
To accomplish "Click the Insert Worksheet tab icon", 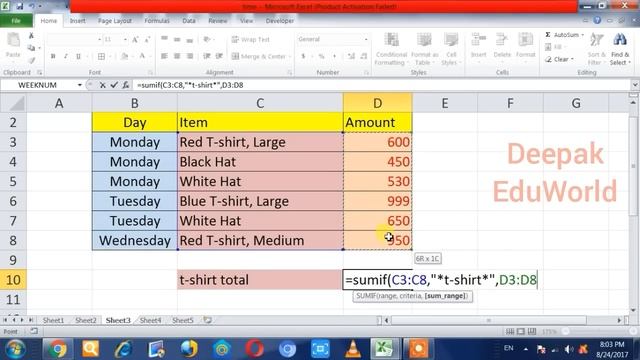I will [208, 320].
